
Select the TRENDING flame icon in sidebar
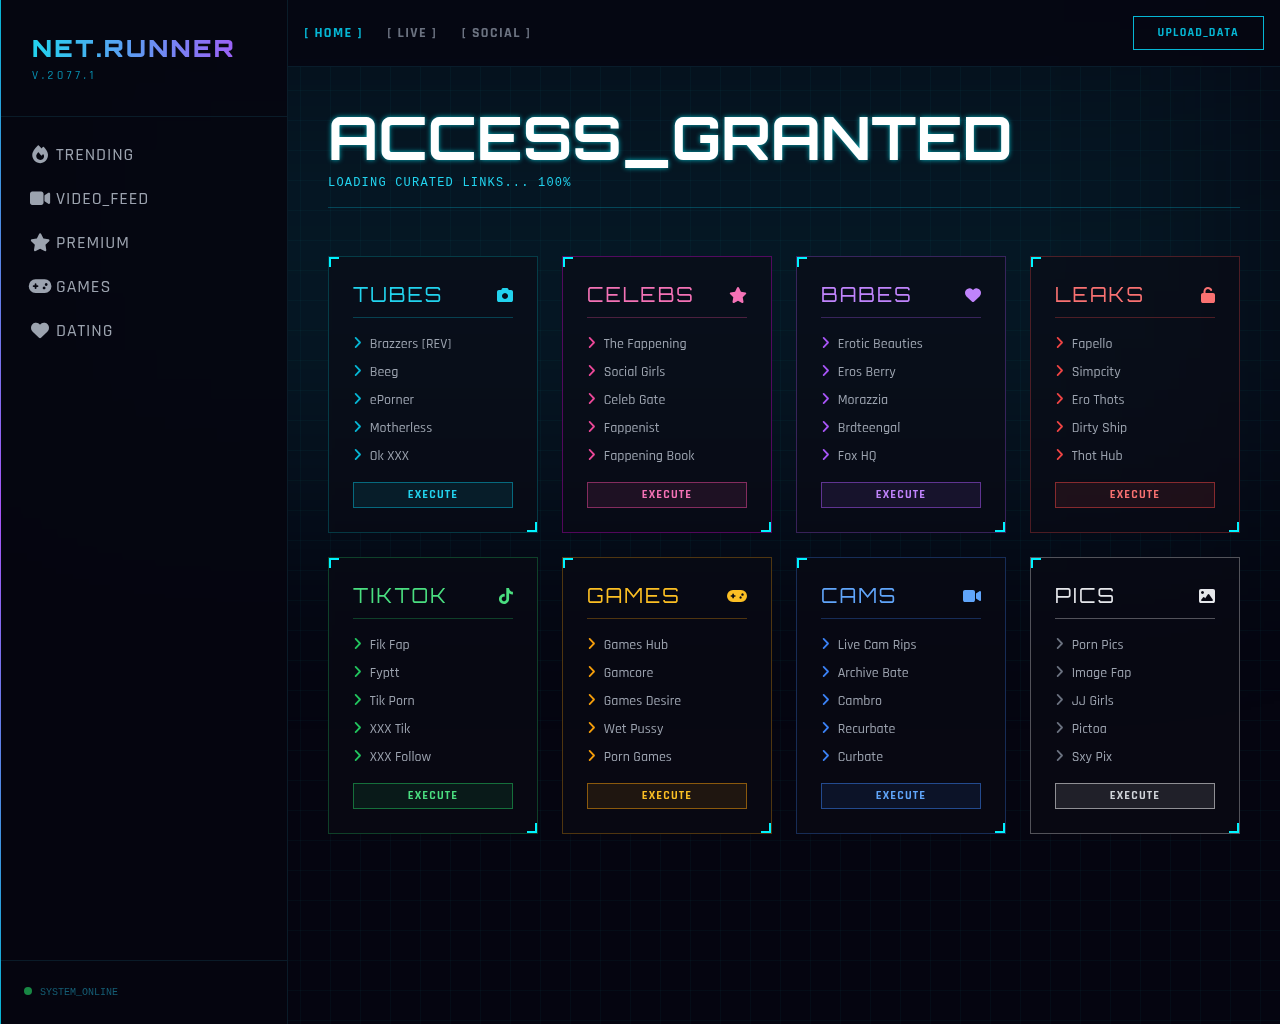(x=39, y=154)
